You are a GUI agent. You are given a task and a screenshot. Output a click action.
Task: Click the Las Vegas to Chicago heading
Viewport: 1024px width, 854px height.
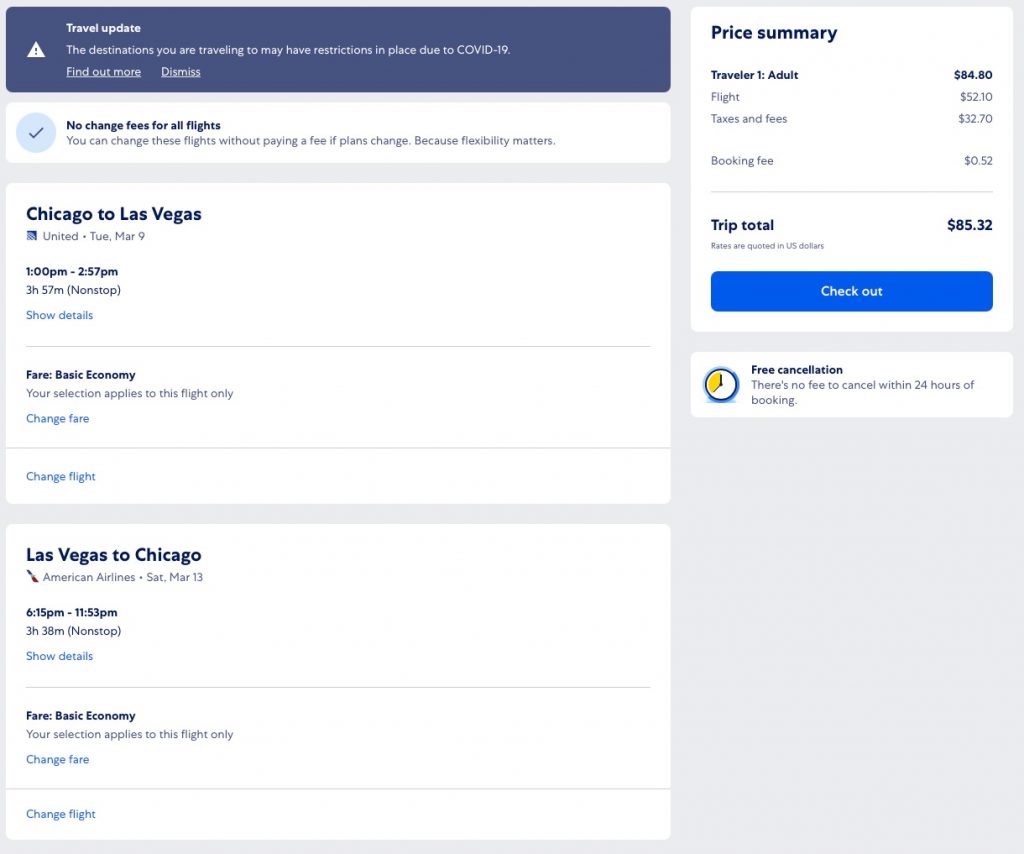(x=114, y=555)
